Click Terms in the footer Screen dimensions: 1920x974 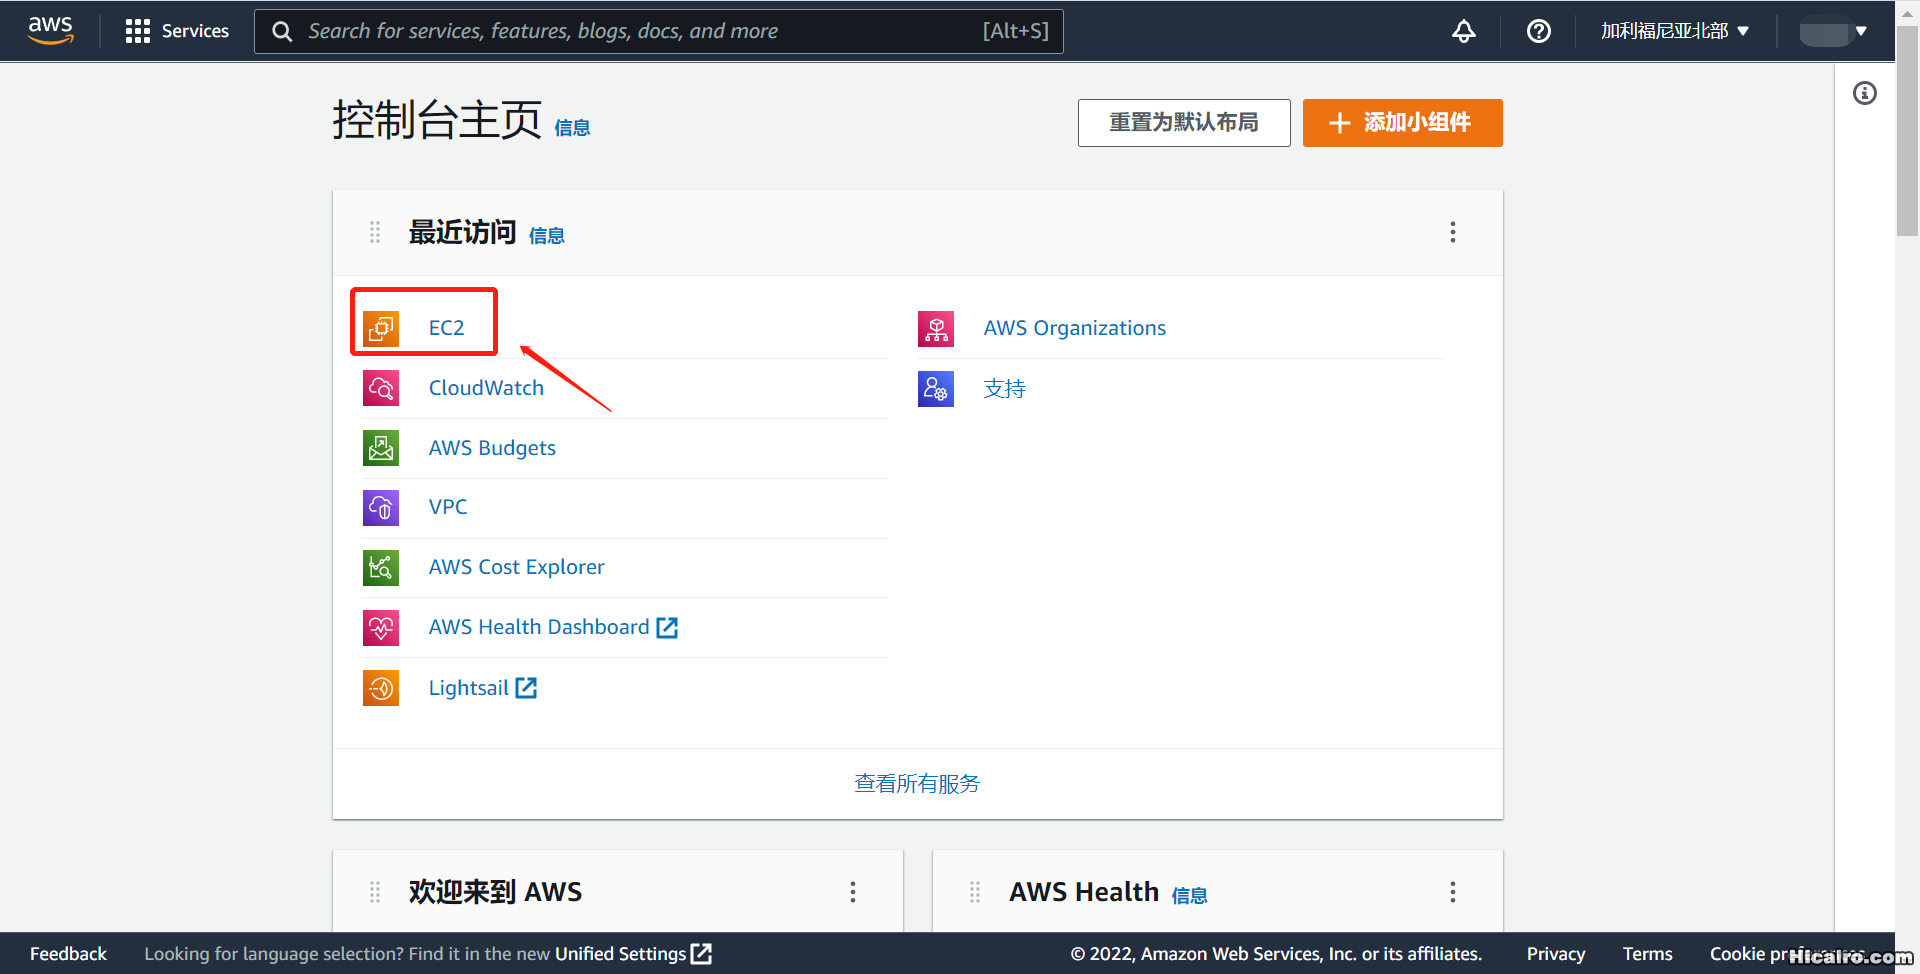point(1648,954)
